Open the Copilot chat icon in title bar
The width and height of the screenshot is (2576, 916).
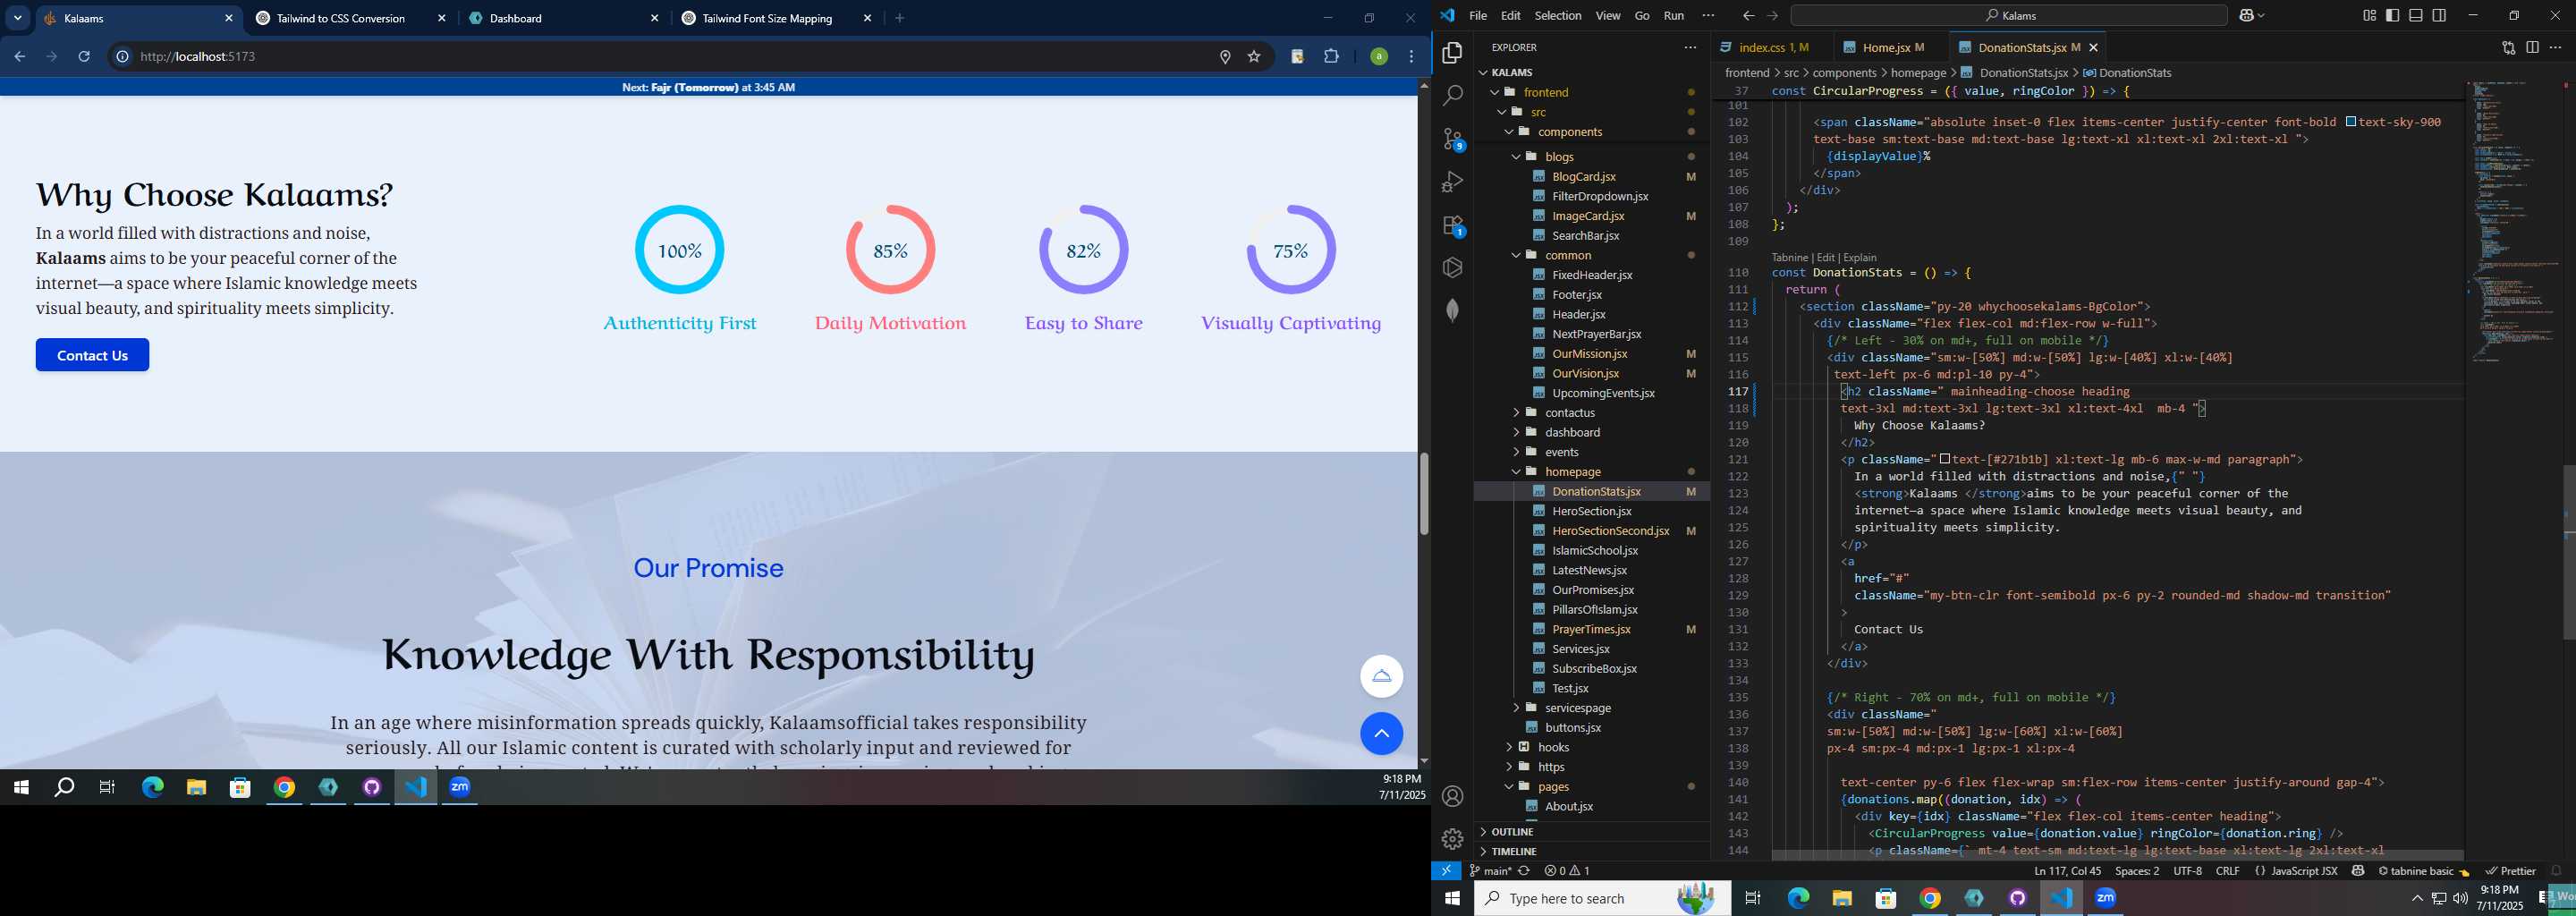pyautogui.click(x=2247, y=15)
